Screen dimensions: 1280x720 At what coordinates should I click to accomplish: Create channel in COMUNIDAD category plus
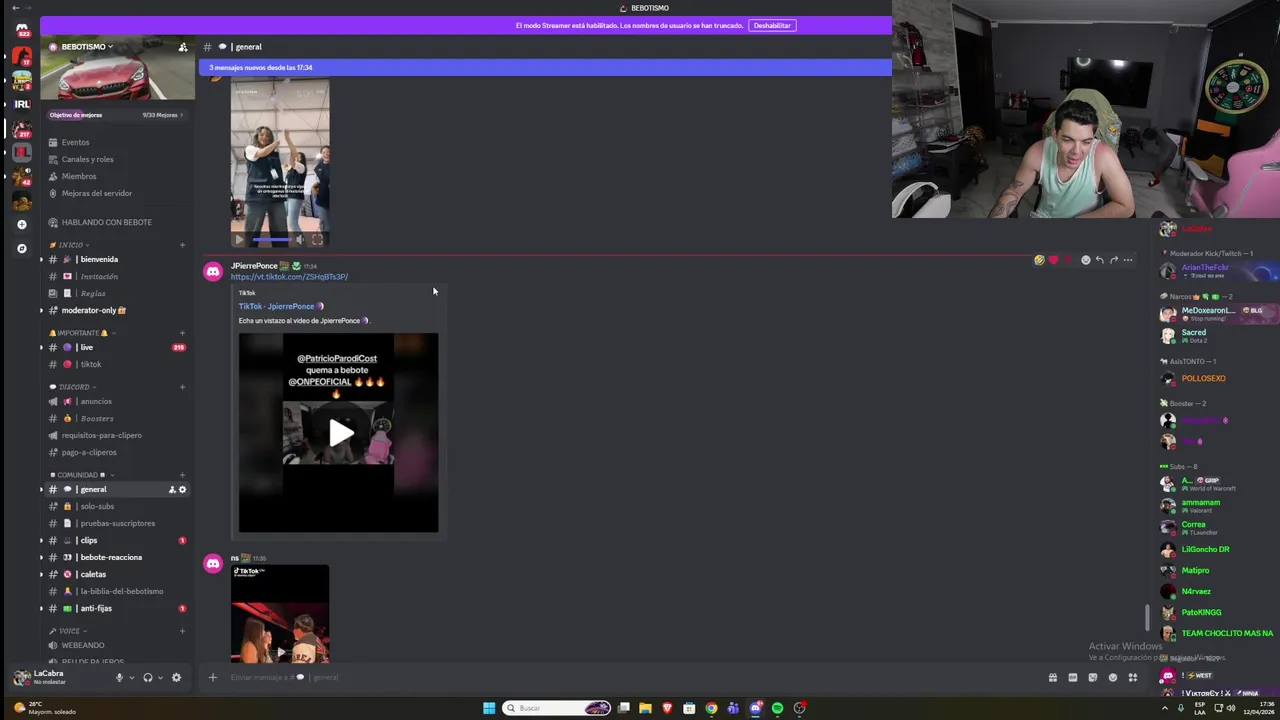(x=182, y=475)
